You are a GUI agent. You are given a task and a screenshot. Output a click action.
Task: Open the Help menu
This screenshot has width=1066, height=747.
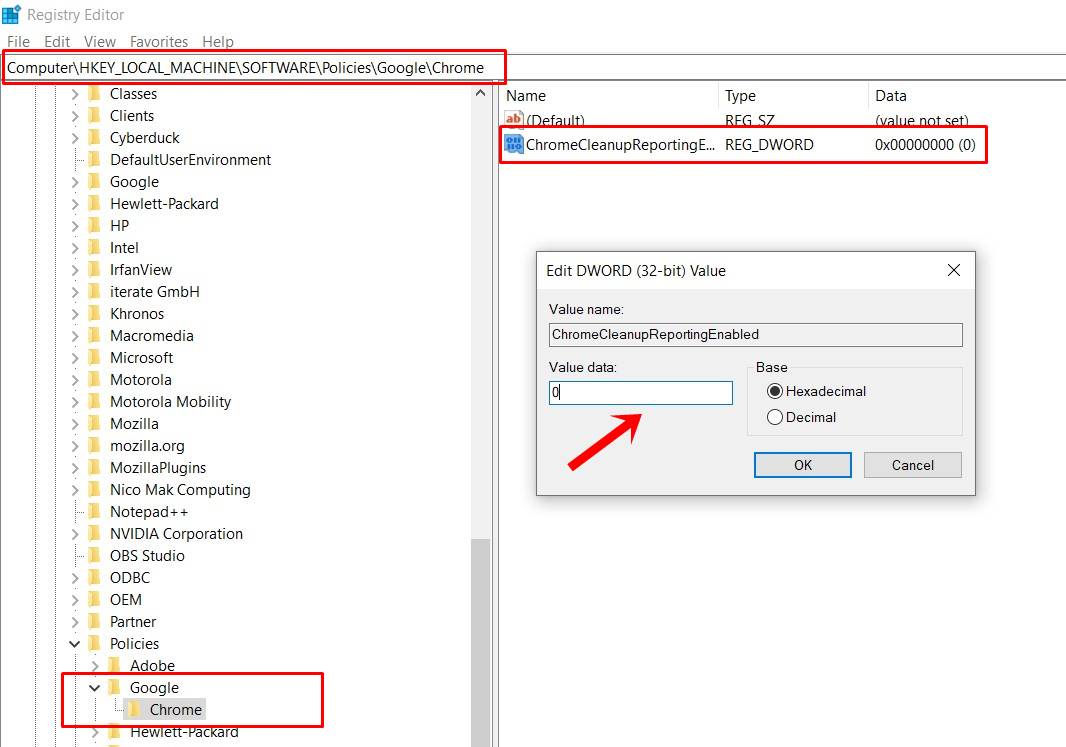(218, 41)
